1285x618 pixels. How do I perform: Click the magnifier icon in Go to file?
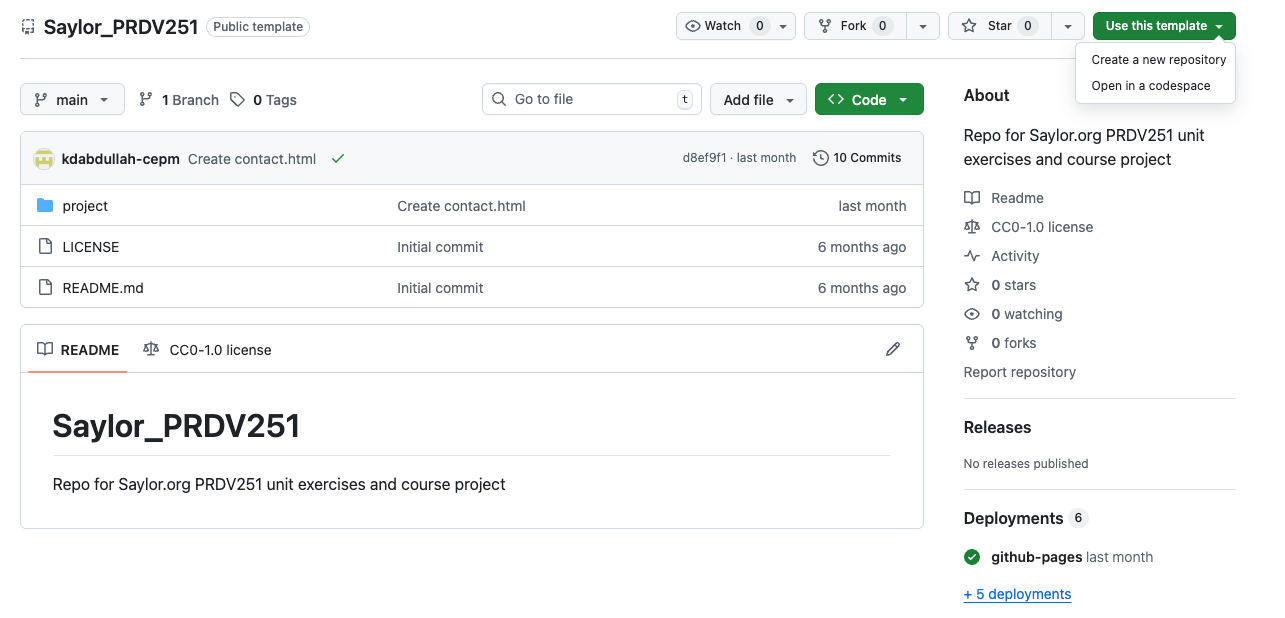[499, 99]
